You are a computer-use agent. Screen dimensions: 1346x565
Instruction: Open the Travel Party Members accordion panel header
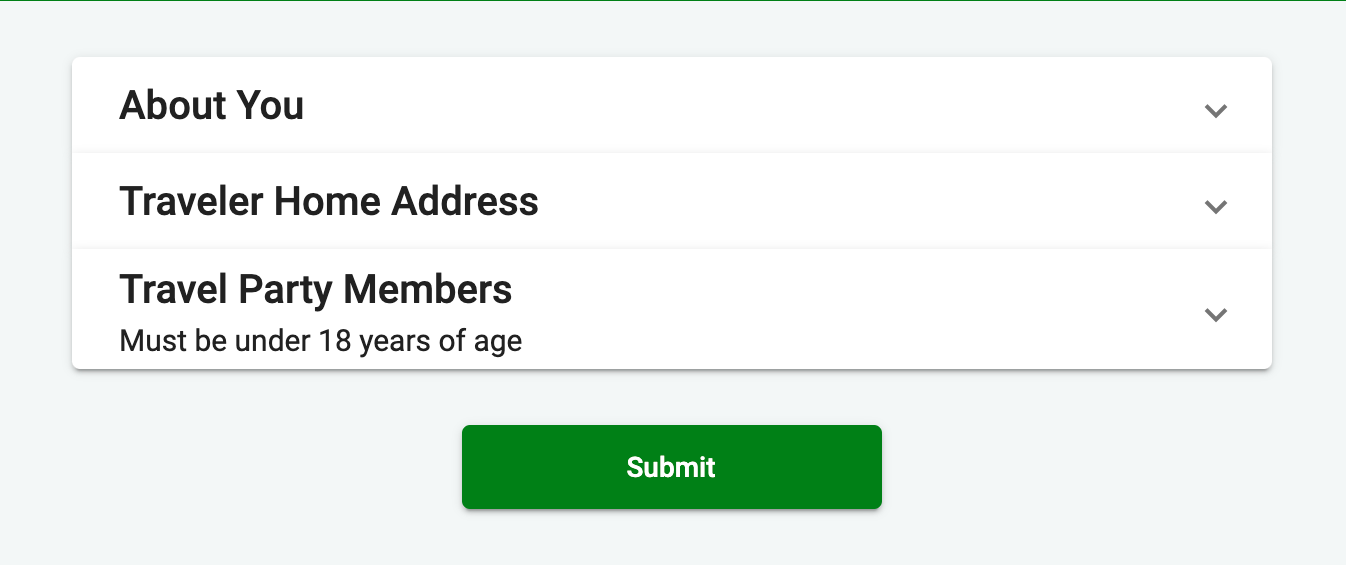click(671, 310)
